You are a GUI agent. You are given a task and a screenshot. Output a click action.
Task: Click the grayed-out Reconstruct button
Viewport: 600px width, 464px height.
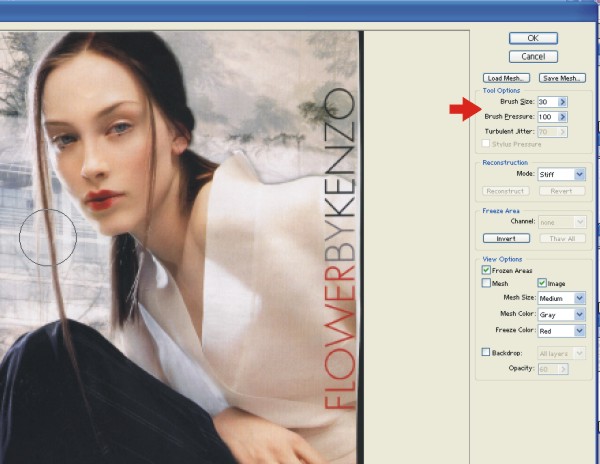[x=506, y=191]
